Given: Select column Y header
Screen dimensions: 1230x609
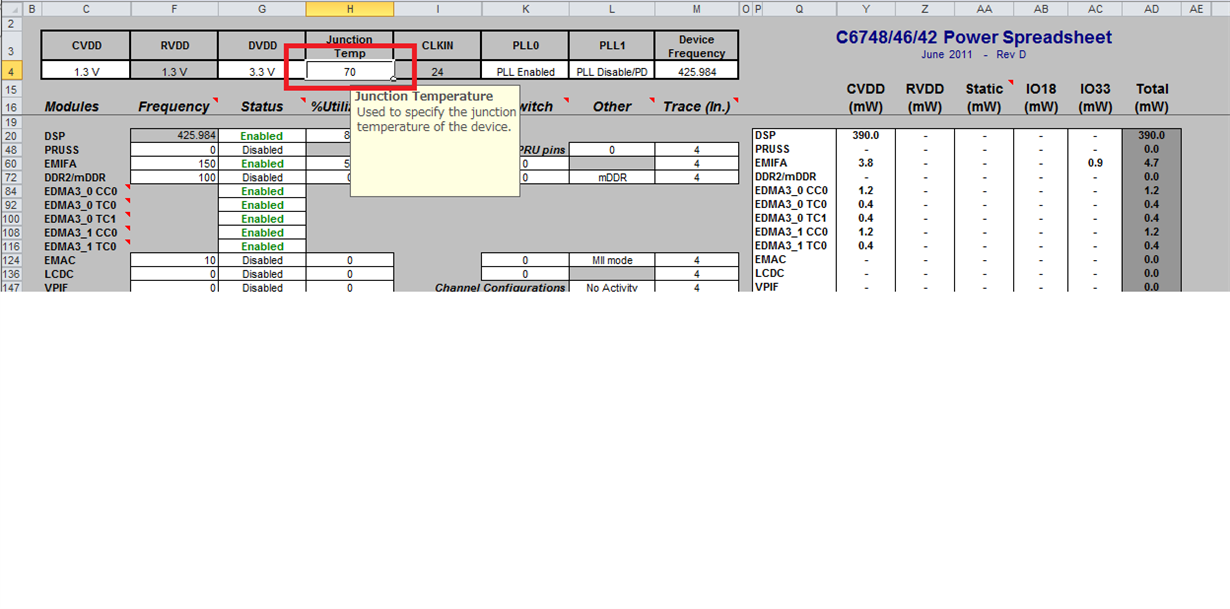Looking at the screenshot, I should (x=866, y=9).
